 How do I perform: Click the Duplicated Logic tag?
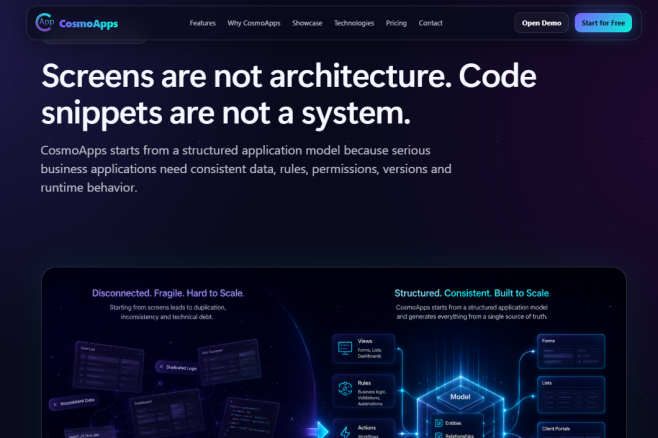(178, 367)
